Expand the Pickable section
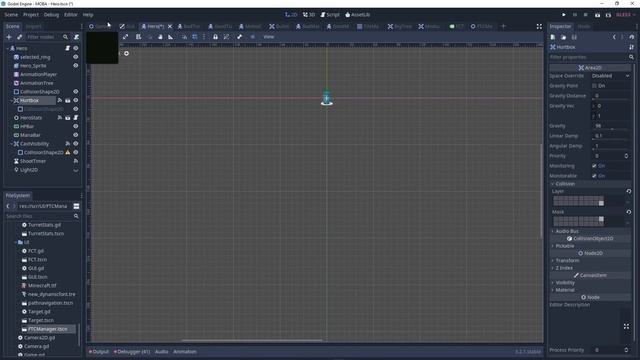640x360 pixels. coord(590,246)
